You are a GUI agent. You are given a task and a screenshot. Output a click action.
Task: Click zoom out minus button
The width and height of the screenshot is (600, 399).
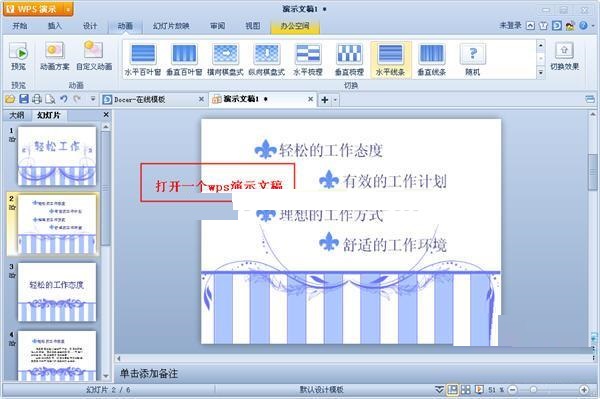tap(512, 390)
